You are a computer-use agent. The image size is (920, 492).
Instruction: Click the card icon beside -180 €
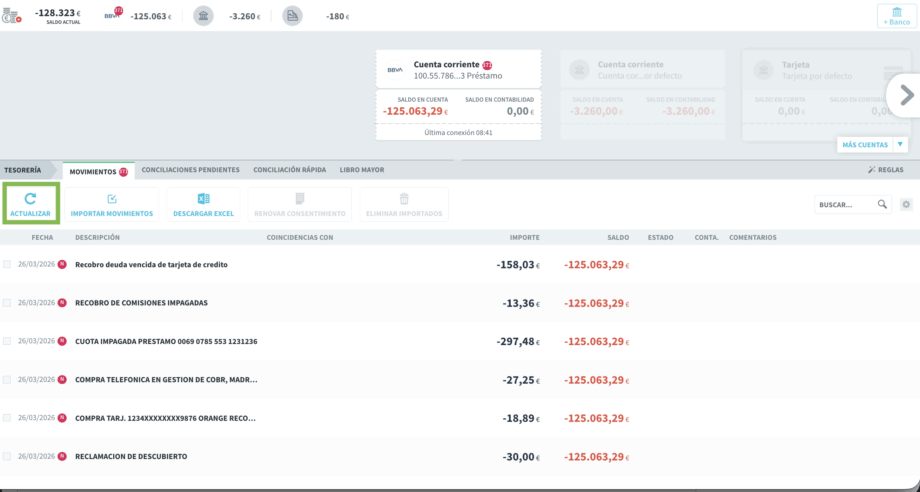tap(292, 16)
